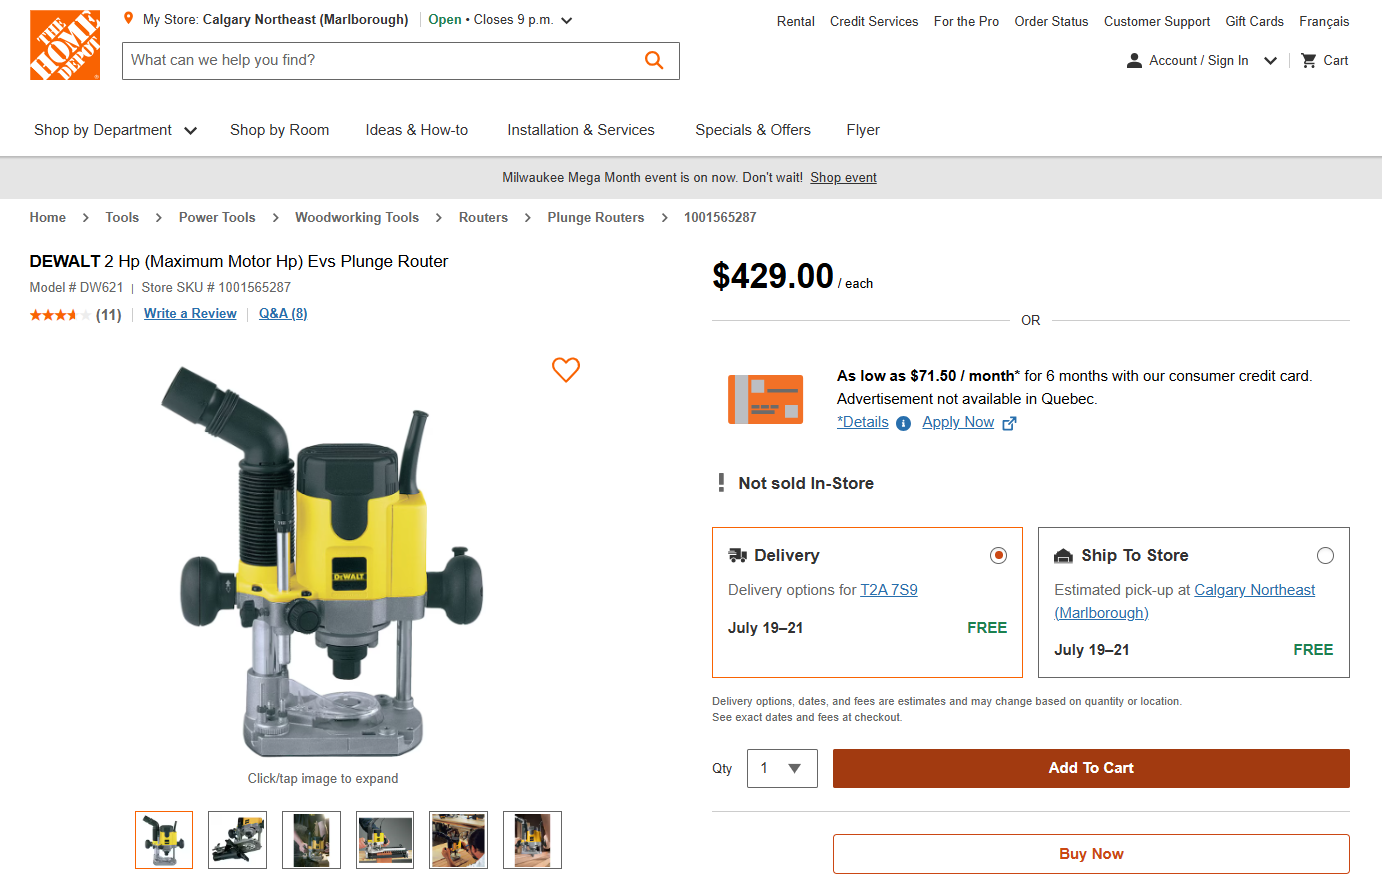Select the second product thumbnail
This screenshot has height=887, width=1382.
click(x=238, y=840)
